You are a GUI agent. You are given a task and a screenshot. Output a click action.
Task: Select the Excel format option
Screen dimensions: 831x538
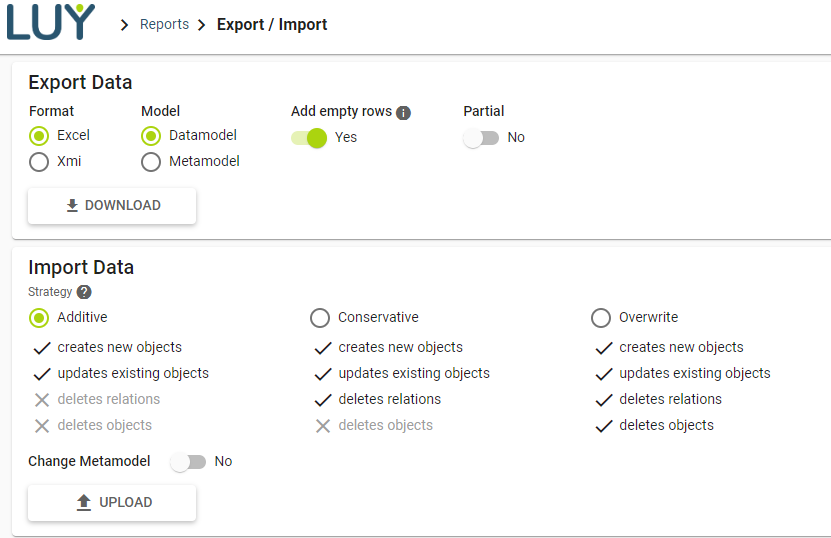(39, 136)
